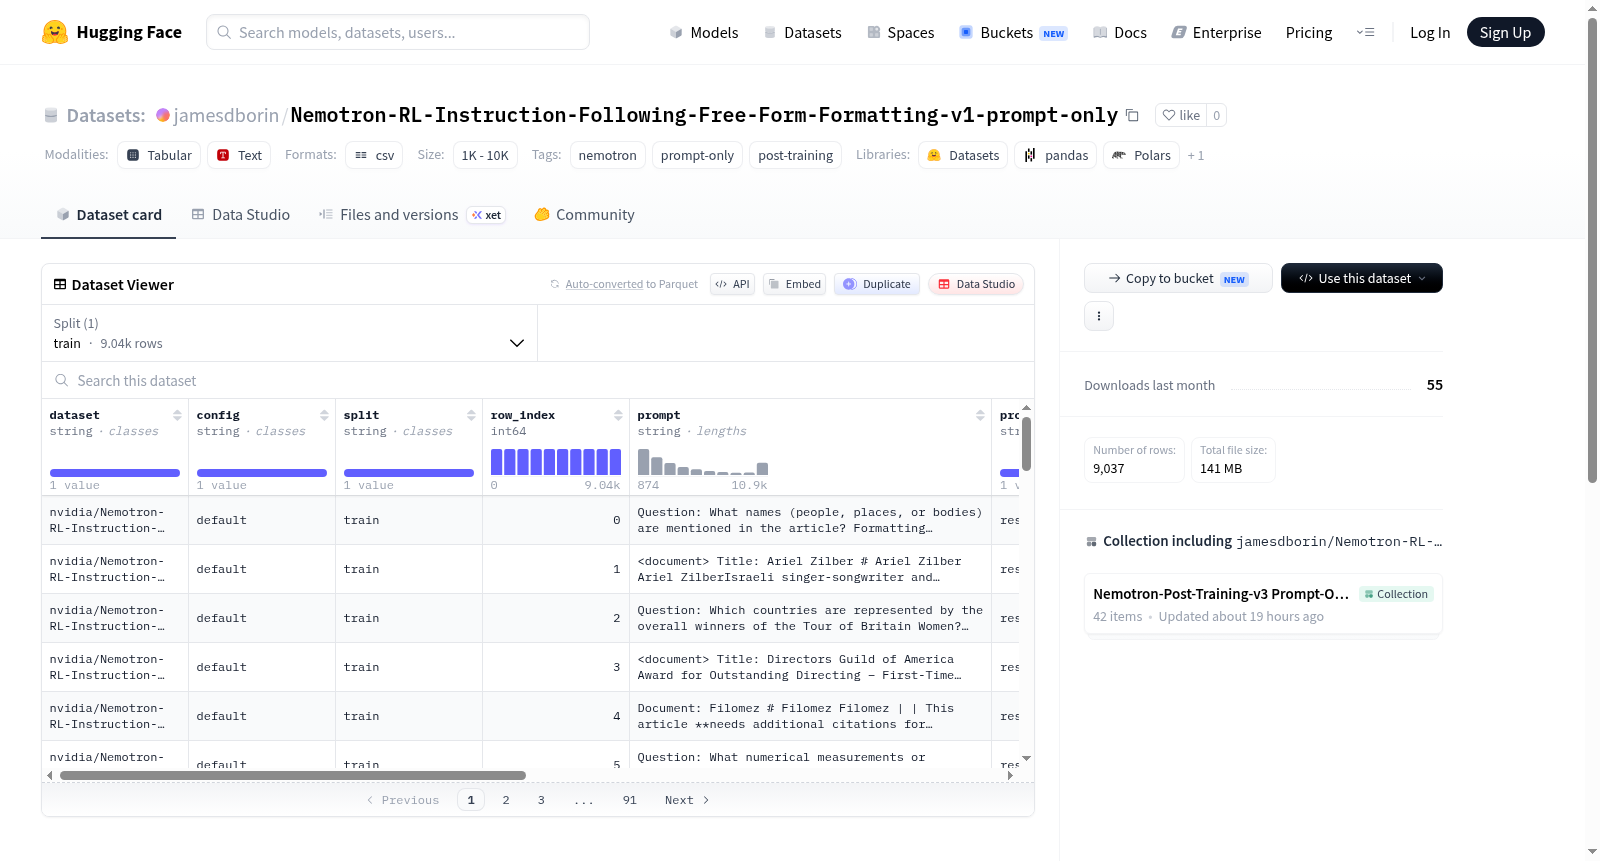Click the Dataset Viewer table icon

click(60, 285)
